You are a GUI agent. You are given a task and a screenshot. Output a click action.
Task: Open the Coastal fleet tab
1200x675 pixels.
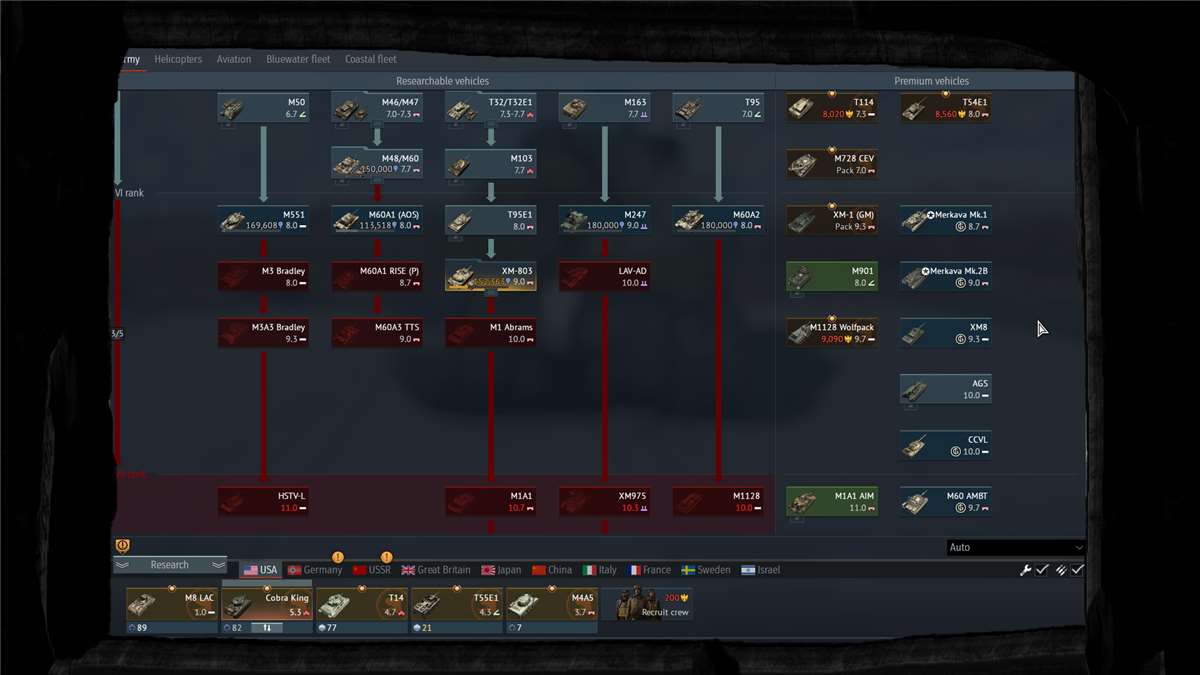click(371, 59)
